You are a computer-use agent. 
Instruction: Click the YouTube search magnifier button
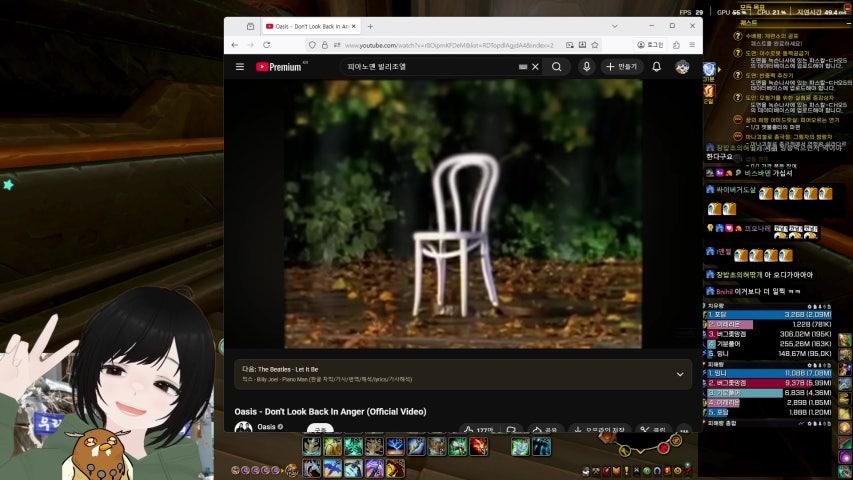click(x=557, y=67)
